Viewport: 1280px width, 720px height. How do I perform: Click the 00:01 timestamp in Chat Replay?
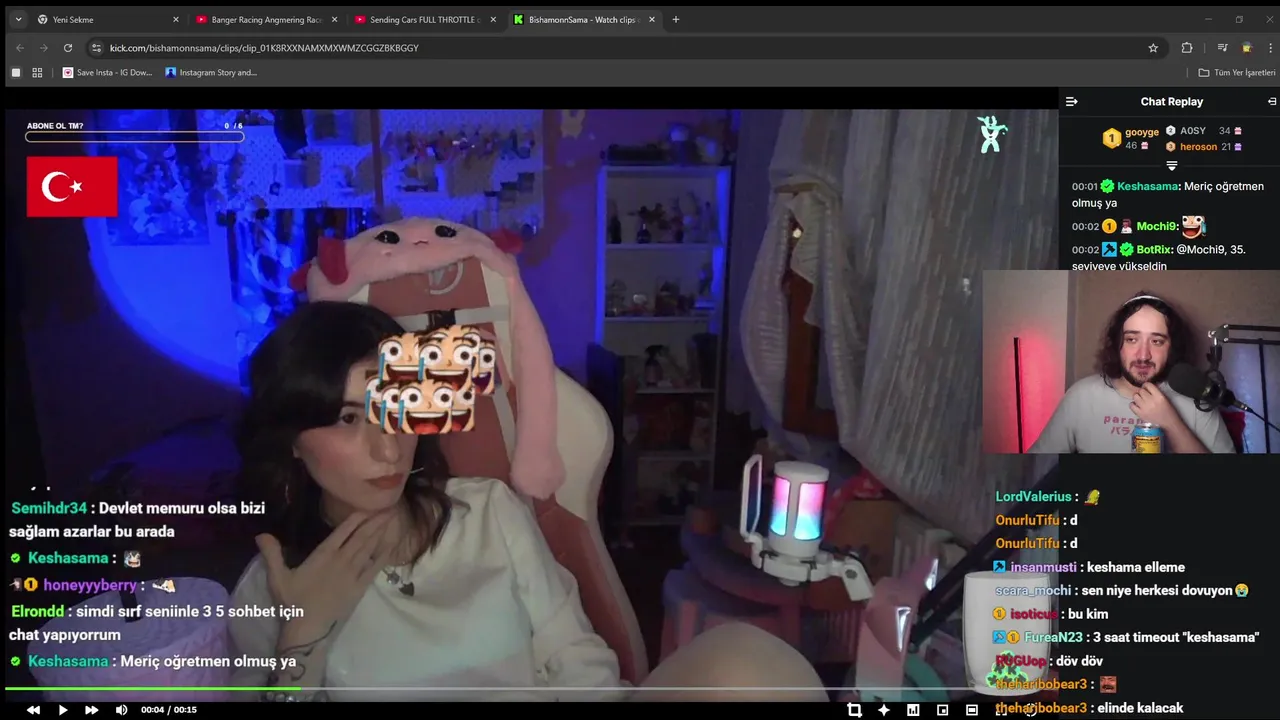(1084, 187)
